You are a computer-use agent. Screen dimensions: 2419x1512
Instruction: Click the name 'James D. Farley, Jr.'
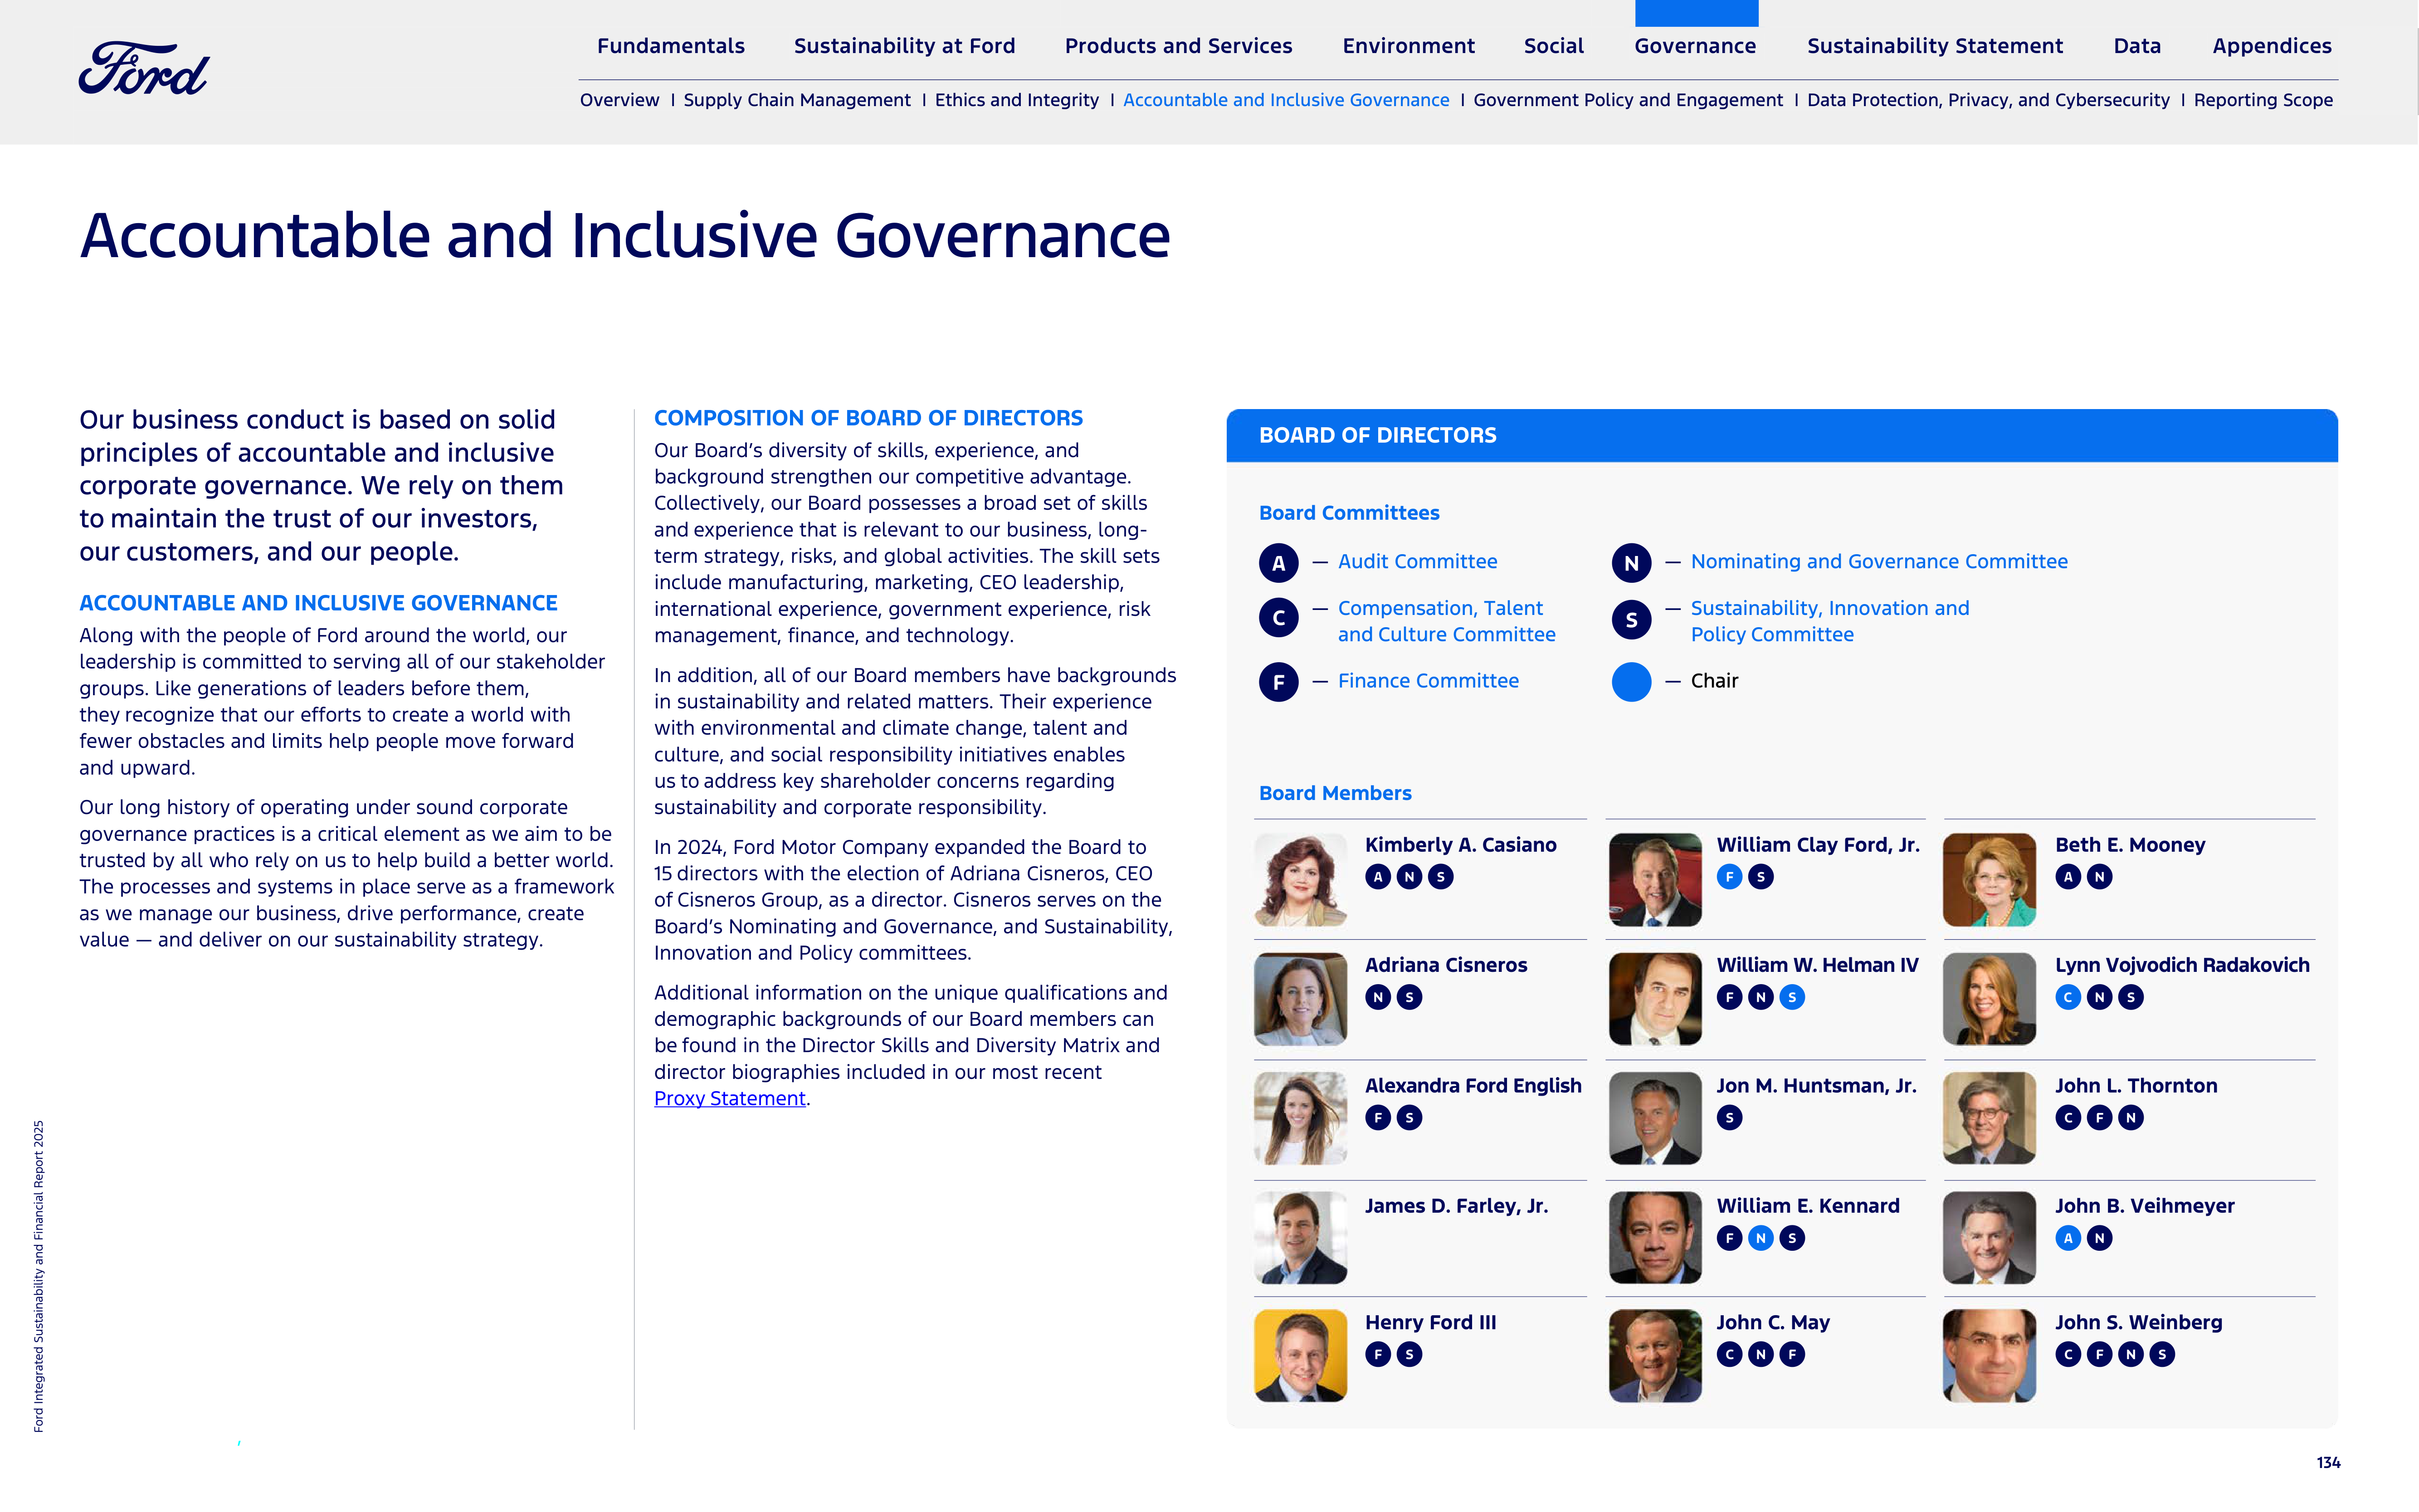point(1456,1206)
